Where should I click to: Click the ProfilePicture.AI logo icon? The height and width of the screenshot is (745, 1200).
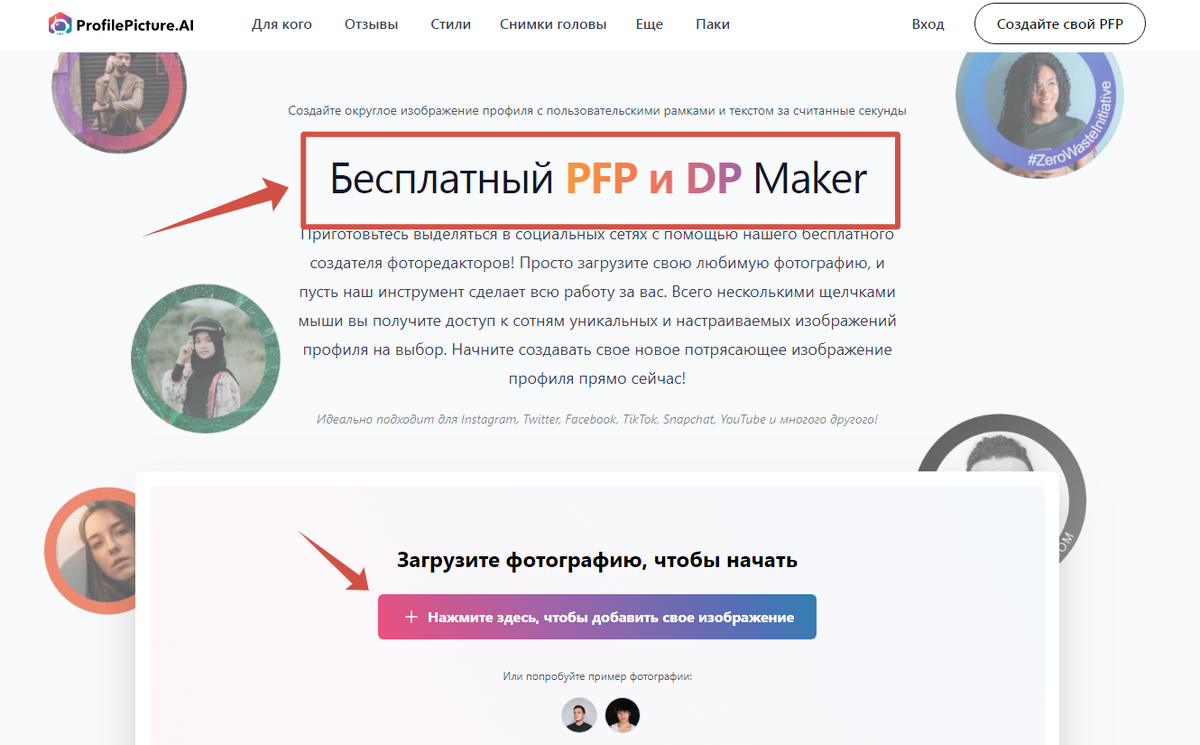click(60, 24)
